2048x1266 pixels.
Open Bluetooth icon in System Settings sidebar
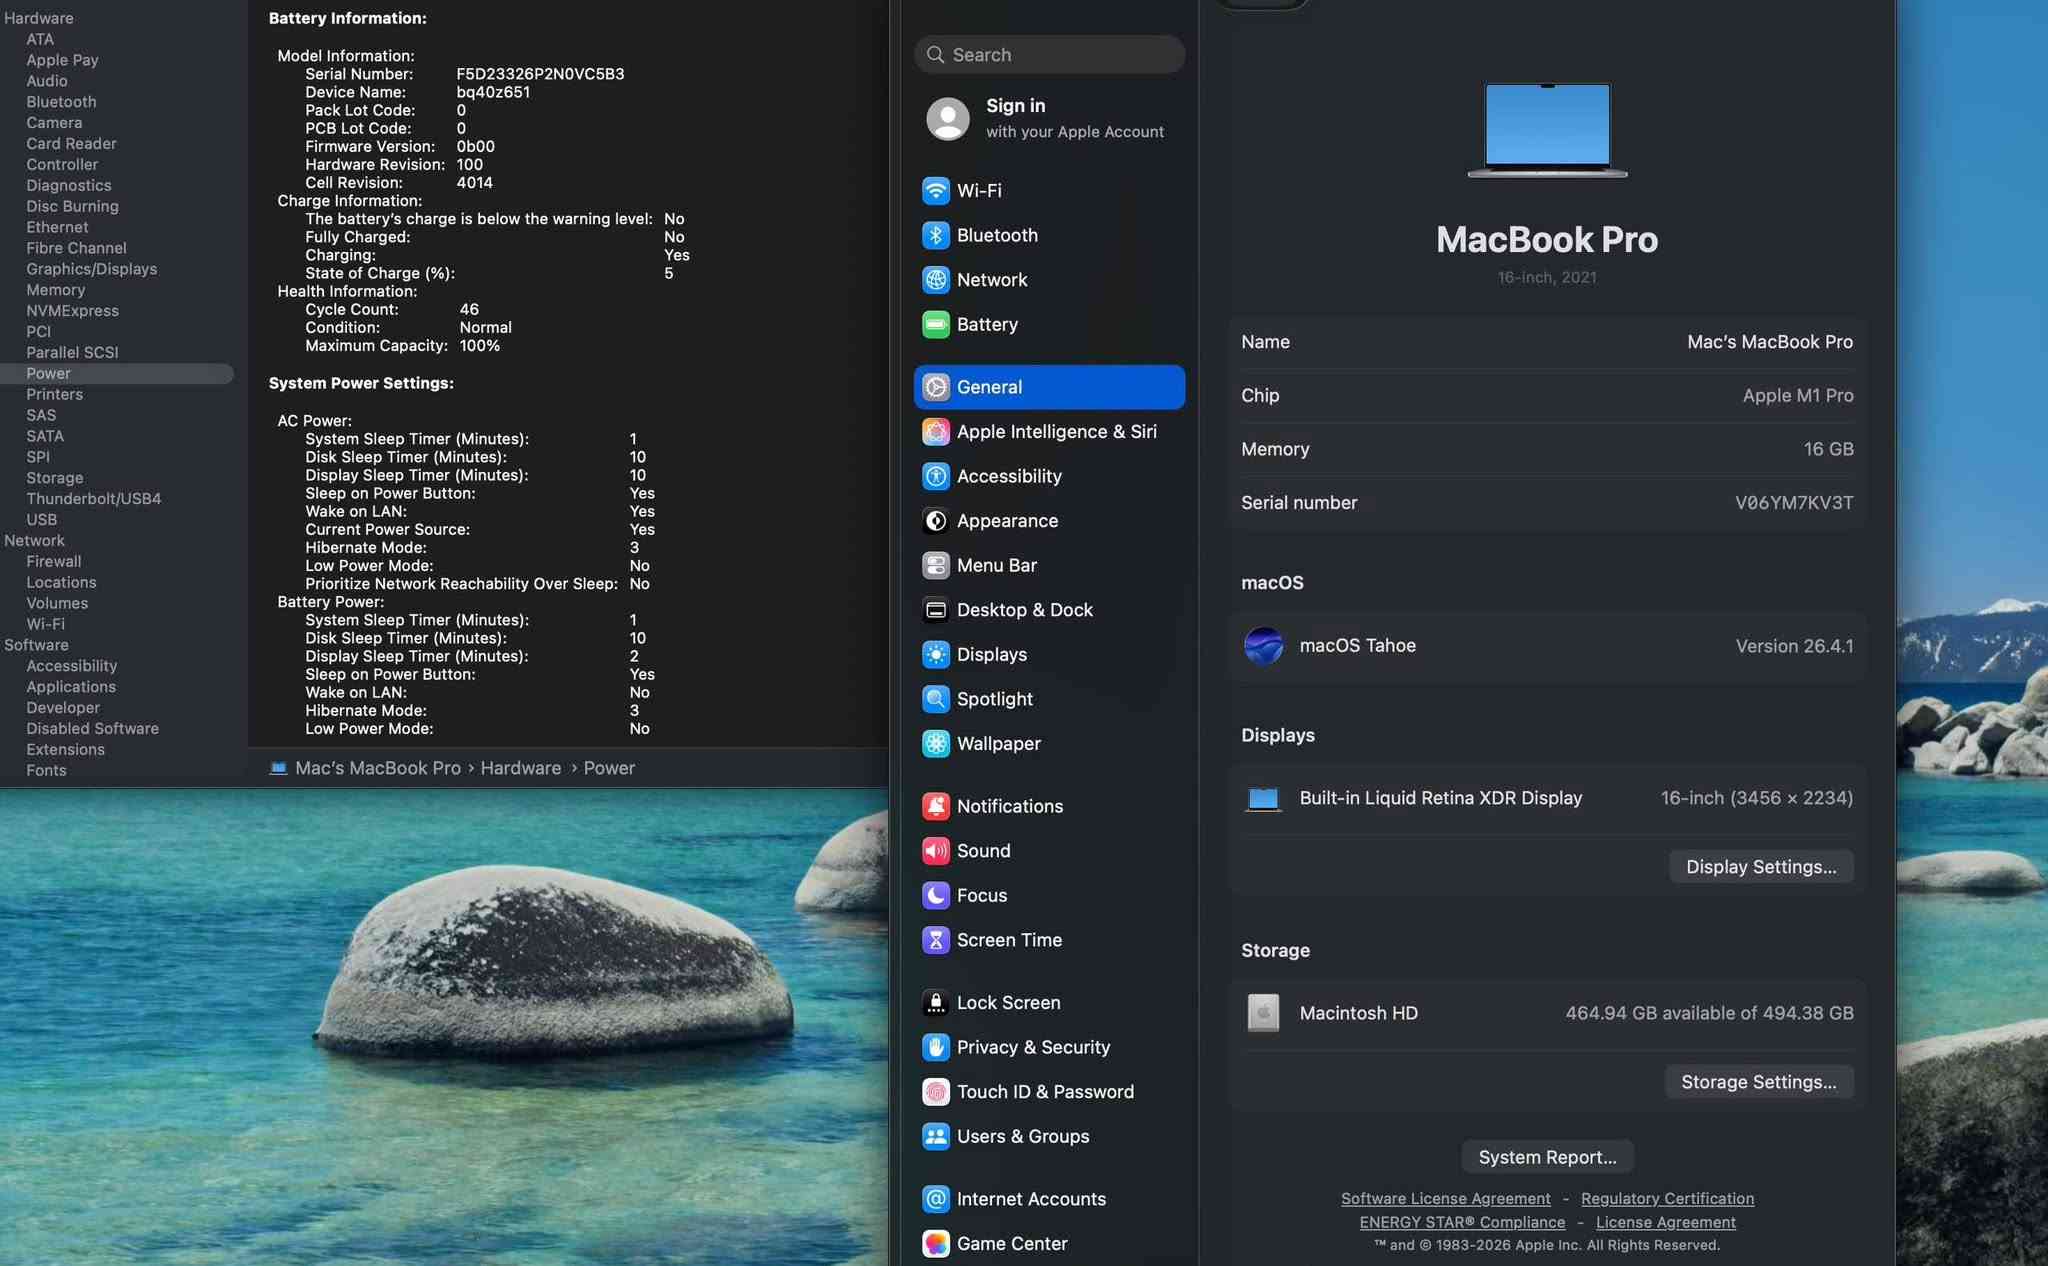click(x=935, y=235)
